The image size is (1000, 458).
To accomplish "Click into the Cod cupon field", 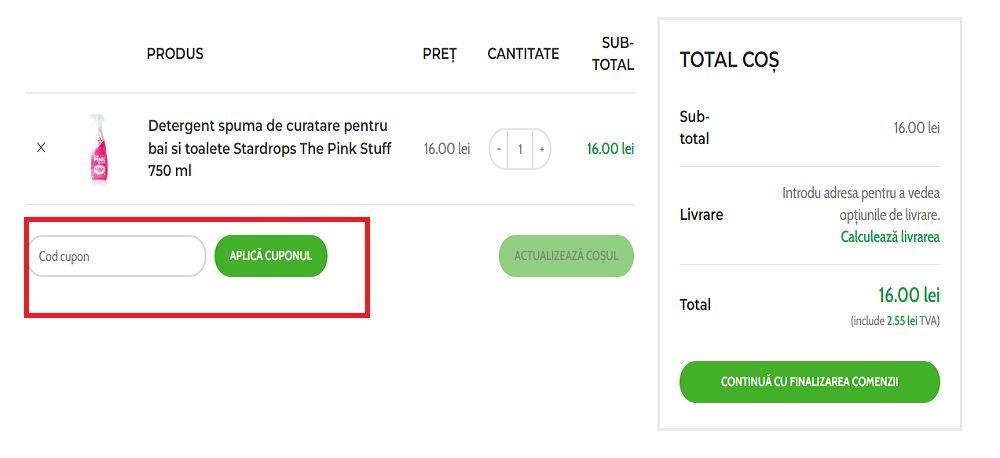I will pos(116,256).
